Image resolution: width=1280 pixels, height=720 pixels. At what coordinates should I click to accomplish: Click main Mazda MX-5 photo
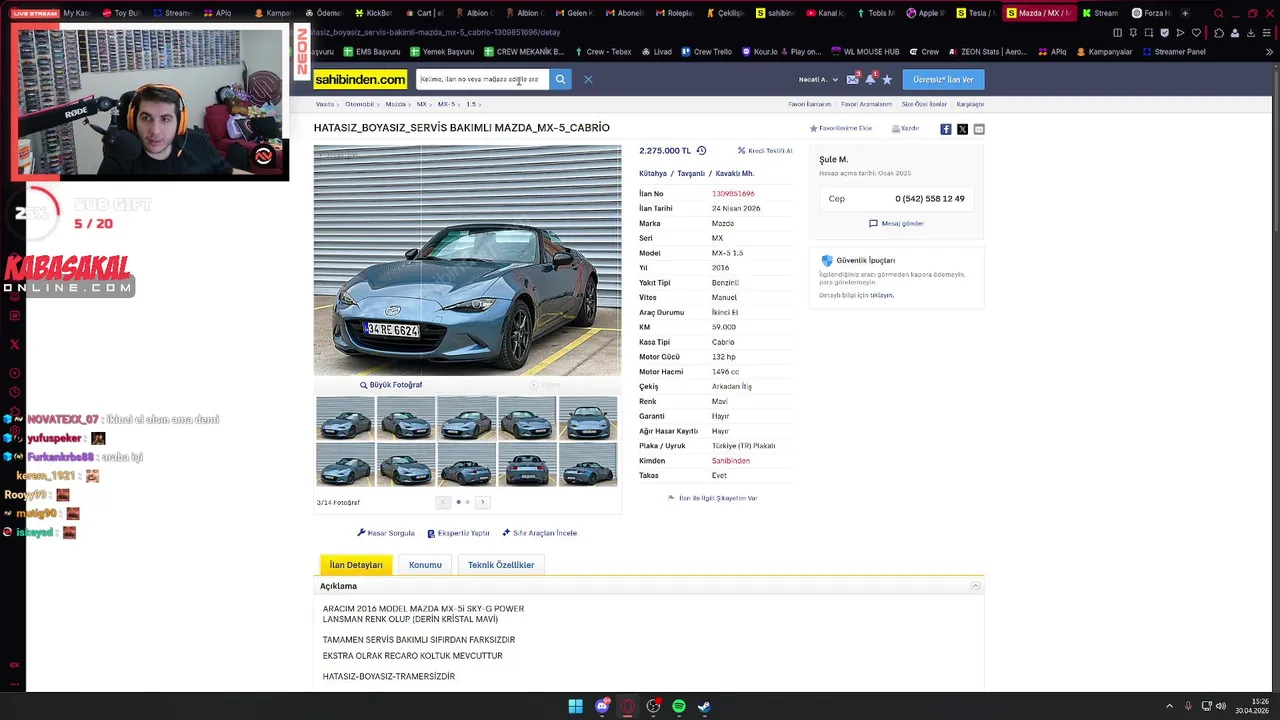(x=467, y=260)
